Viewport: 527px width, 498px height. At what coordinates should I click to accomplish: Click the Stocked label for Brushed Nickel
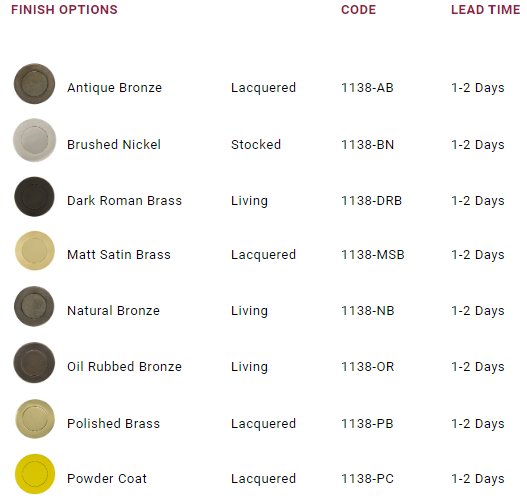tap(256, 144)
